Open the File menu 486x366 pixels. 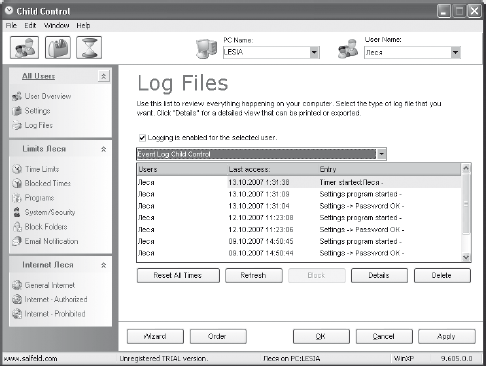[11, 26]
